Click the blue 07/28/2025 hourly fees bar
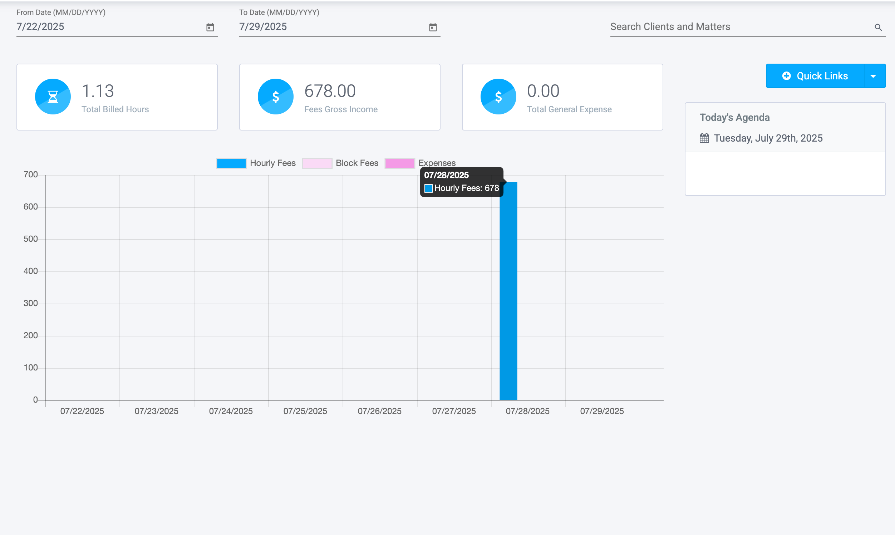The width and height of the screenshot is (895, 535). 508,300
